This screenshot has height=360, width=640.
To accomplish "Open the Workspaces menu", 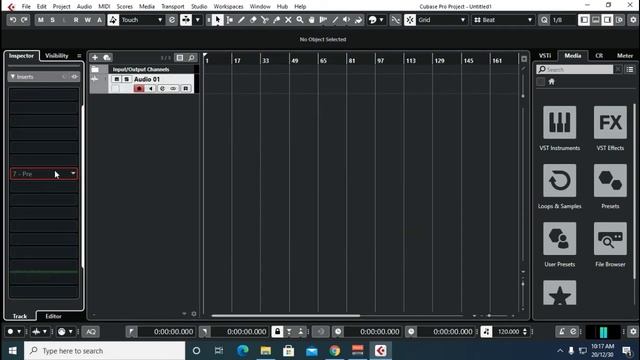I will pyautogui.click(x=229, y=7).
